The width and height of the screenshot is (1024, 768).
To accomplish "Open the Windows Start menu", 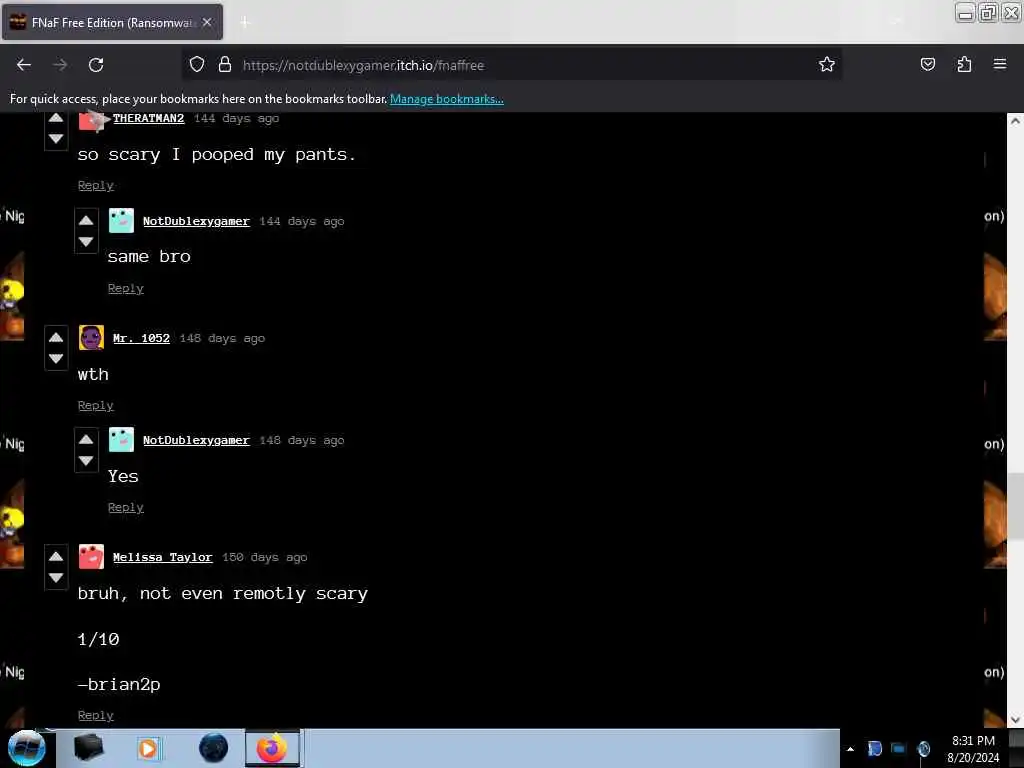I will coord(26,748).
